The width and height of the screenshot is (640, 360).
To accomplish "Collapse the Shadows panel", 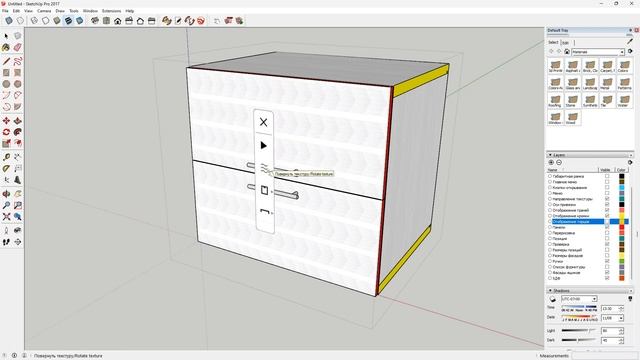I will [x=550, y=291].
